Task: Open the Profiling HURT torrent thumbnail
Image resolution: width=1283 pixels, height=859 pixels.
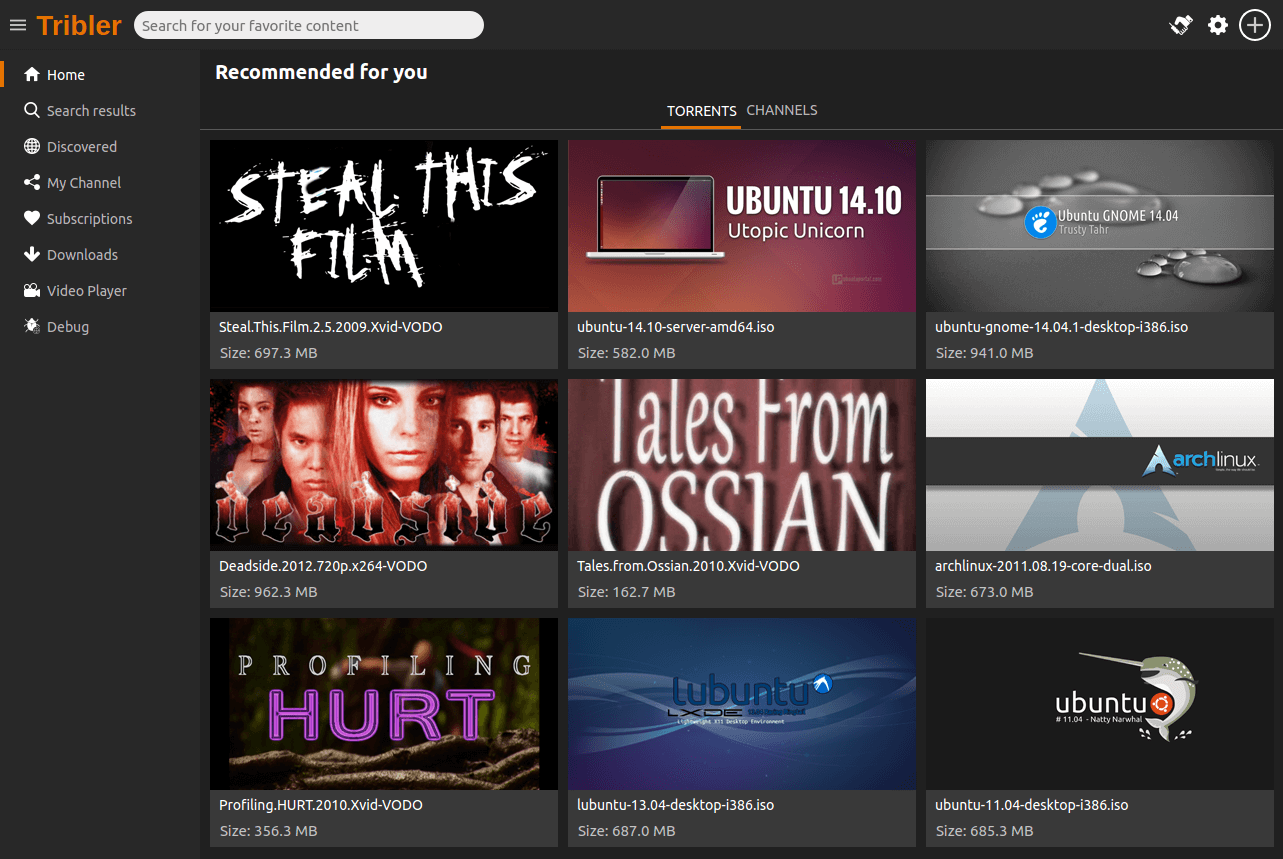Action: [384, 704]
